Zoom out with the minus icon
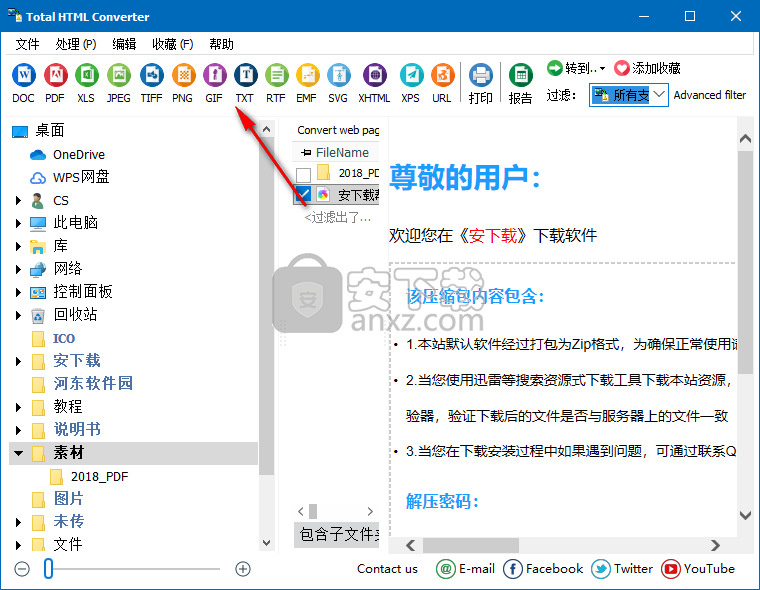Screen dimensions: 760x590 click(x=22, y=569)
